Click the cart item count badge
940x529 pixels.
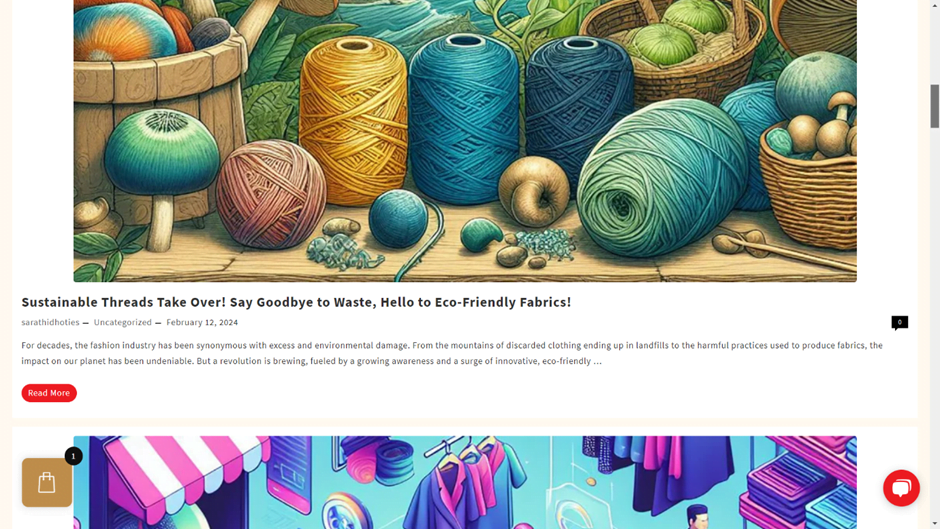tap(73, 456)
